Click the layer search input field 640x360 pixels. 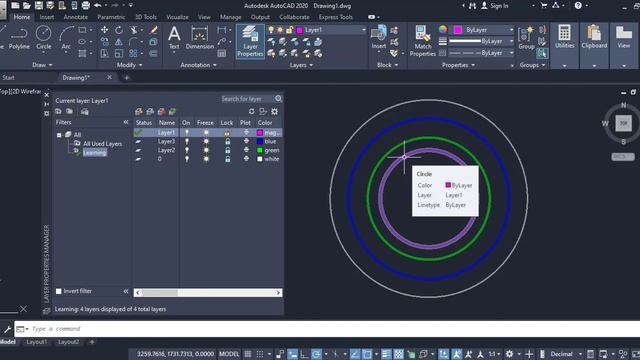[247, 99]
